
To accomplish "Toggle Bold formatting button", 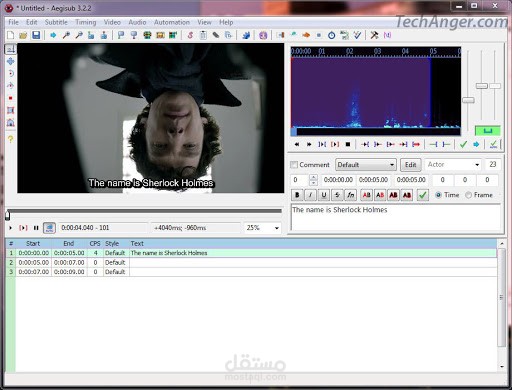I will (297, 195).
